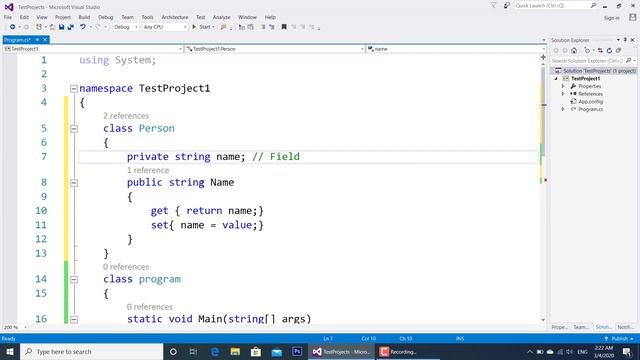This screenshot has height=360, width=640.
Task: Open the action center notification icon
Action: pyautogui.click(x=627, y=351)
